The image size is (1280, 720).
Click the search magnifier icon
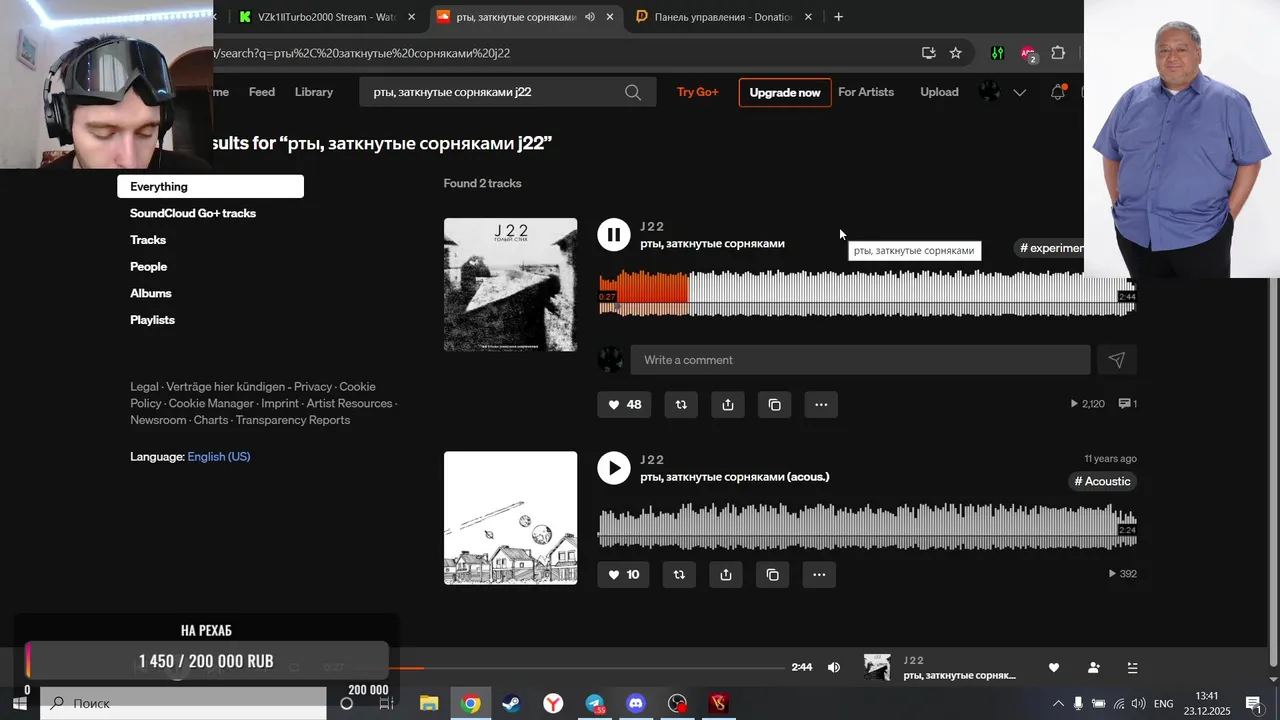(x=633, y=92)
